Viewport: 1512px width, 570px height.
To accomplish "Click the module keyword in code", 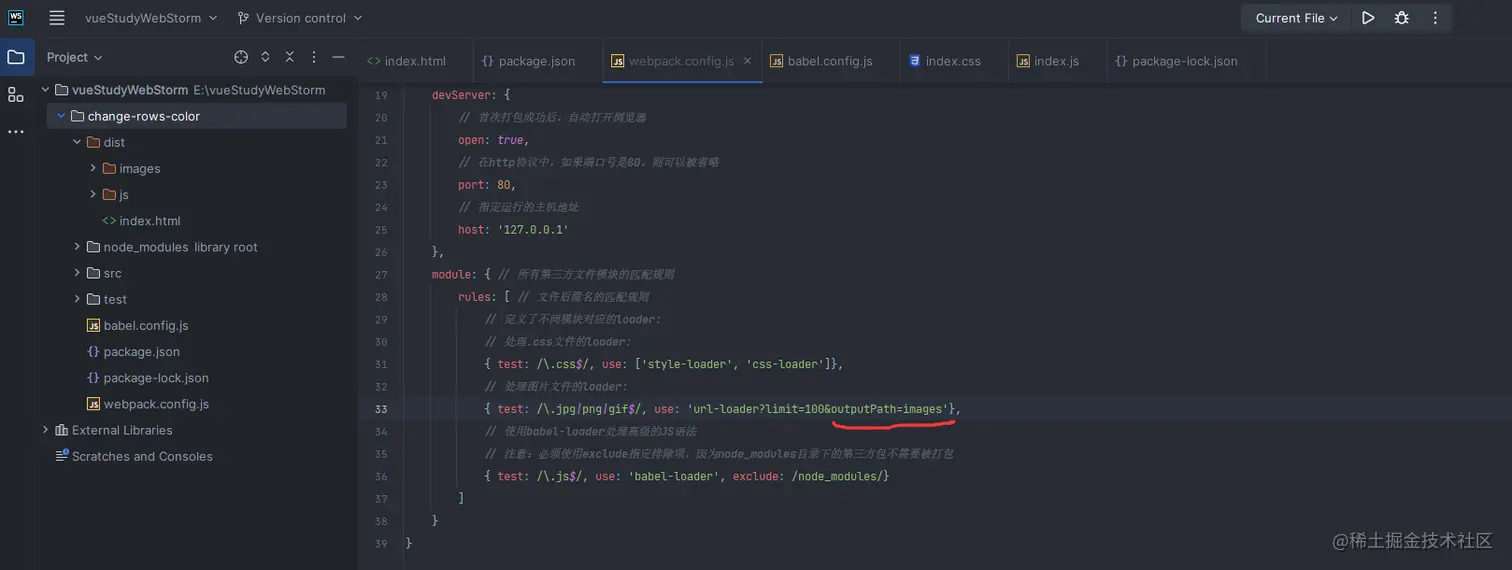I will coord(451,274).
